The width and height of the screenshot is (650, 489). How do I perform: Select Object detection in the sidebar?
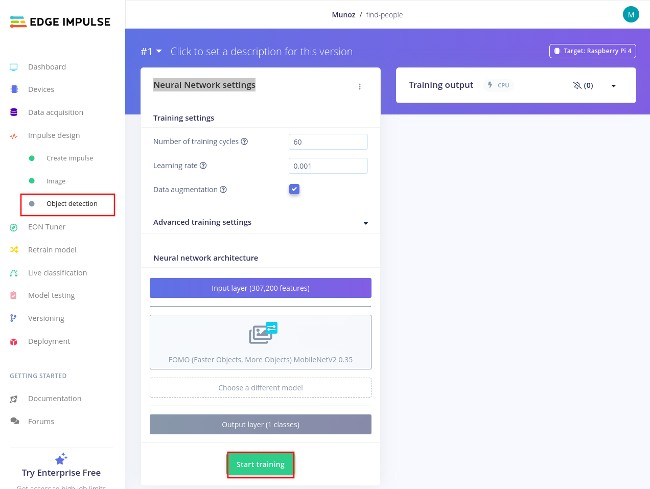click(72, 204)
